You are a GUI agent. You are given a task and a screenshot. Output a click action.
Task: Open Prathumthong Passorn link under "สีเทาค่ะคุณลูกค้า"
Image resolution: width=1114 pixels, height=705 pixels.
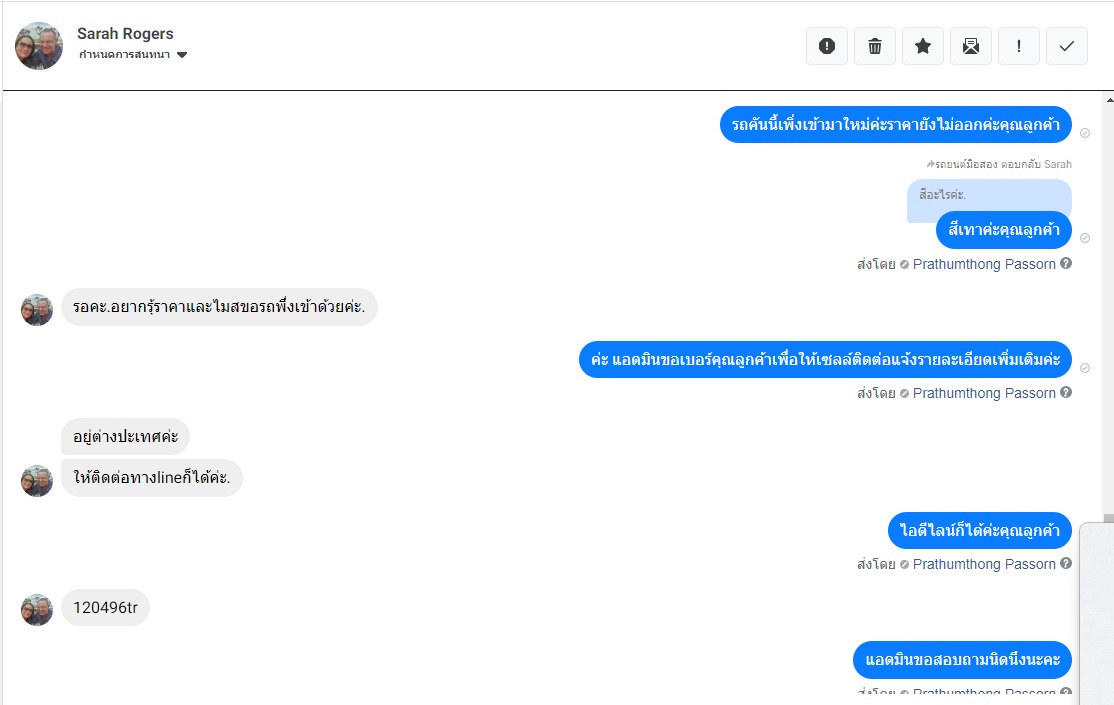pos(984,264)
